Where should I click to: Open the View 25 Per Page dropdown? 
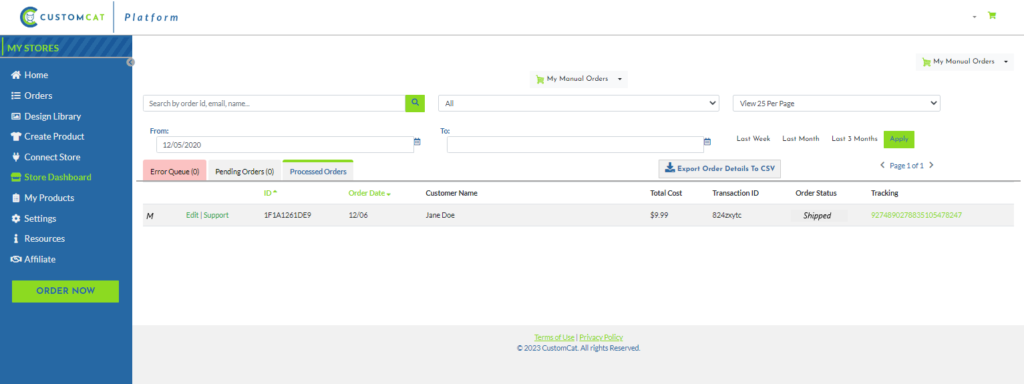coord(837,103)
